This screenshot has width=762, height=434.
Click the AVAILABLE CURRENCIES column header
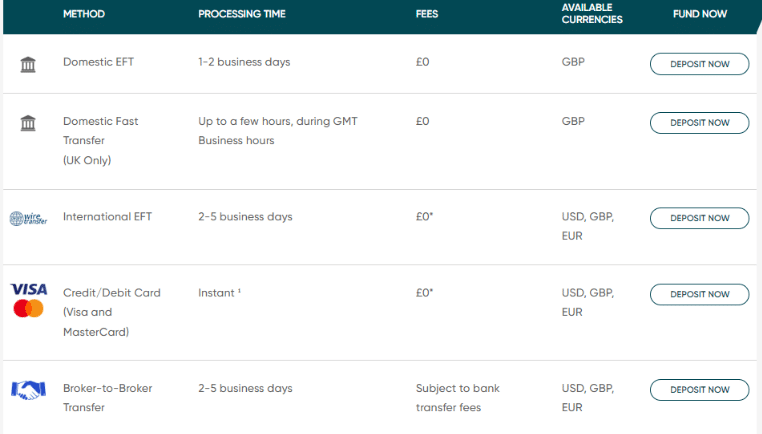point(592,14)
